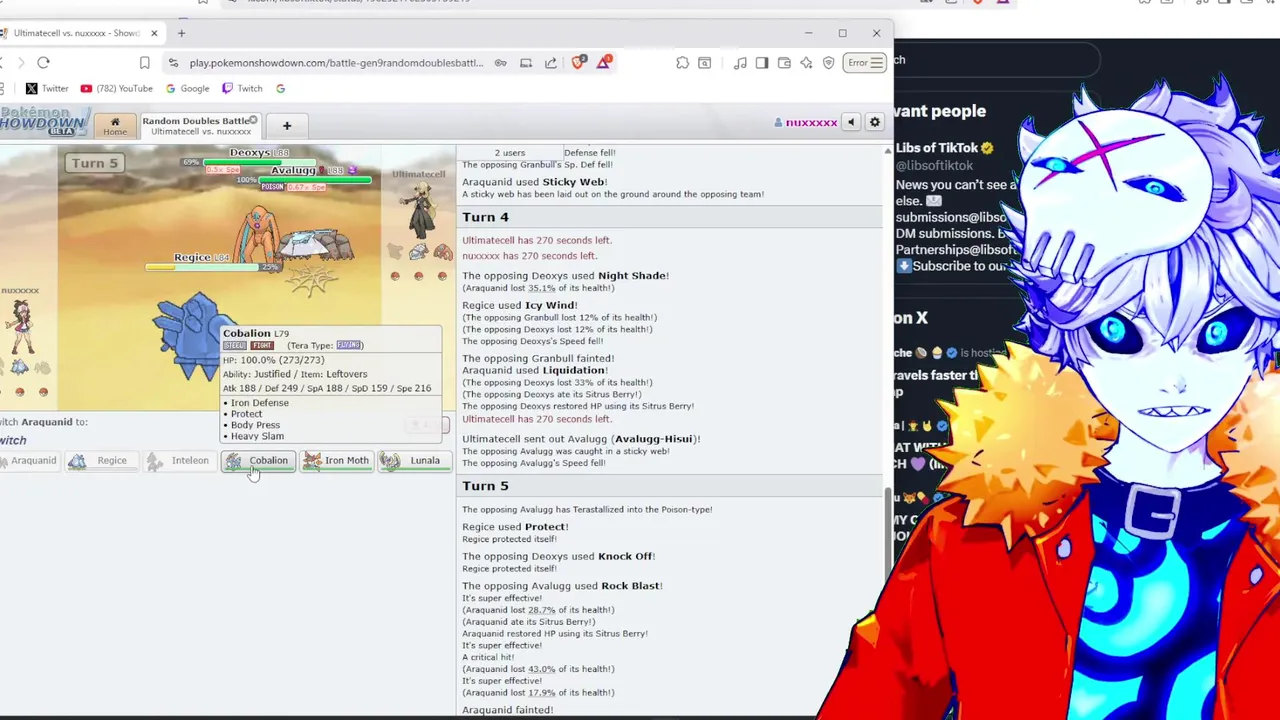The height and width of the screenshot is (720, 1280).
Task: Click the nuxxxxx trainer avatar
Action: pyautogui.click(x=19, y=327)
